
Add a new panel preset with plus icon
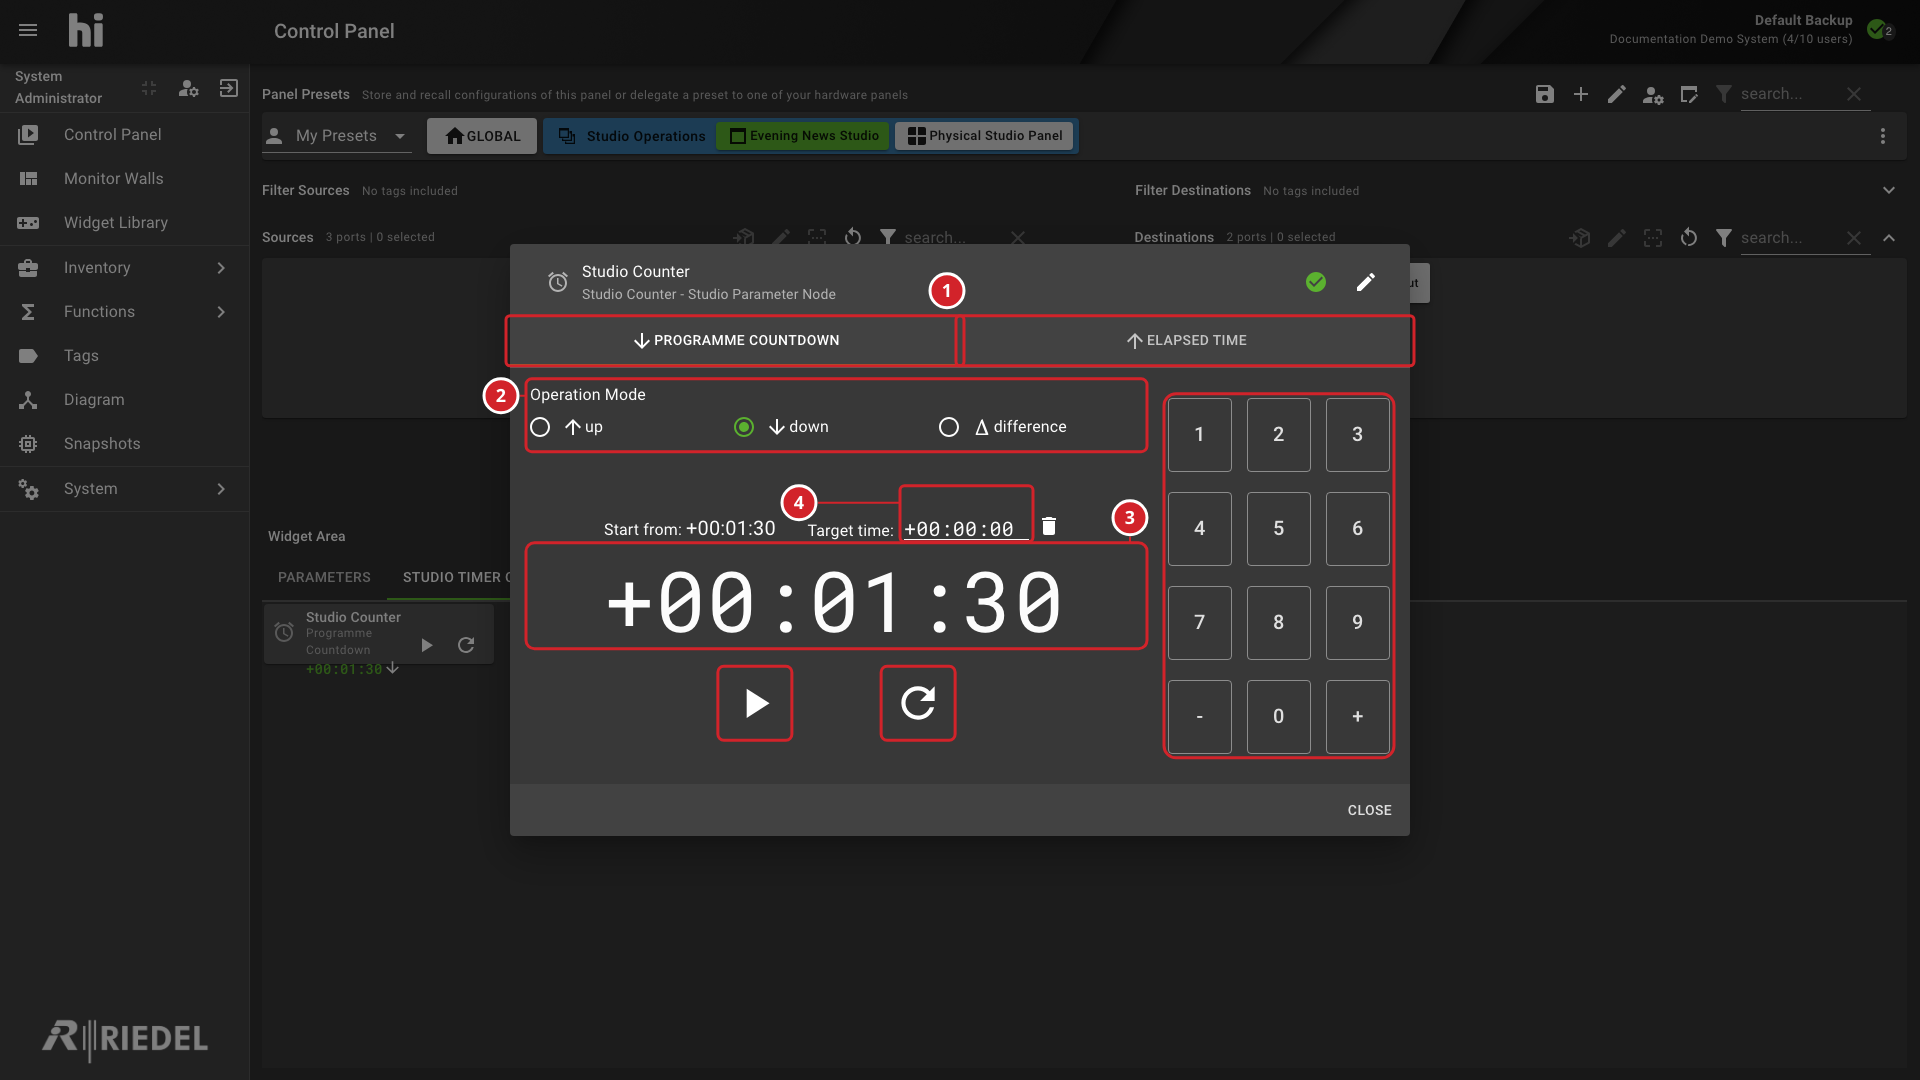tap(1581, 94)
